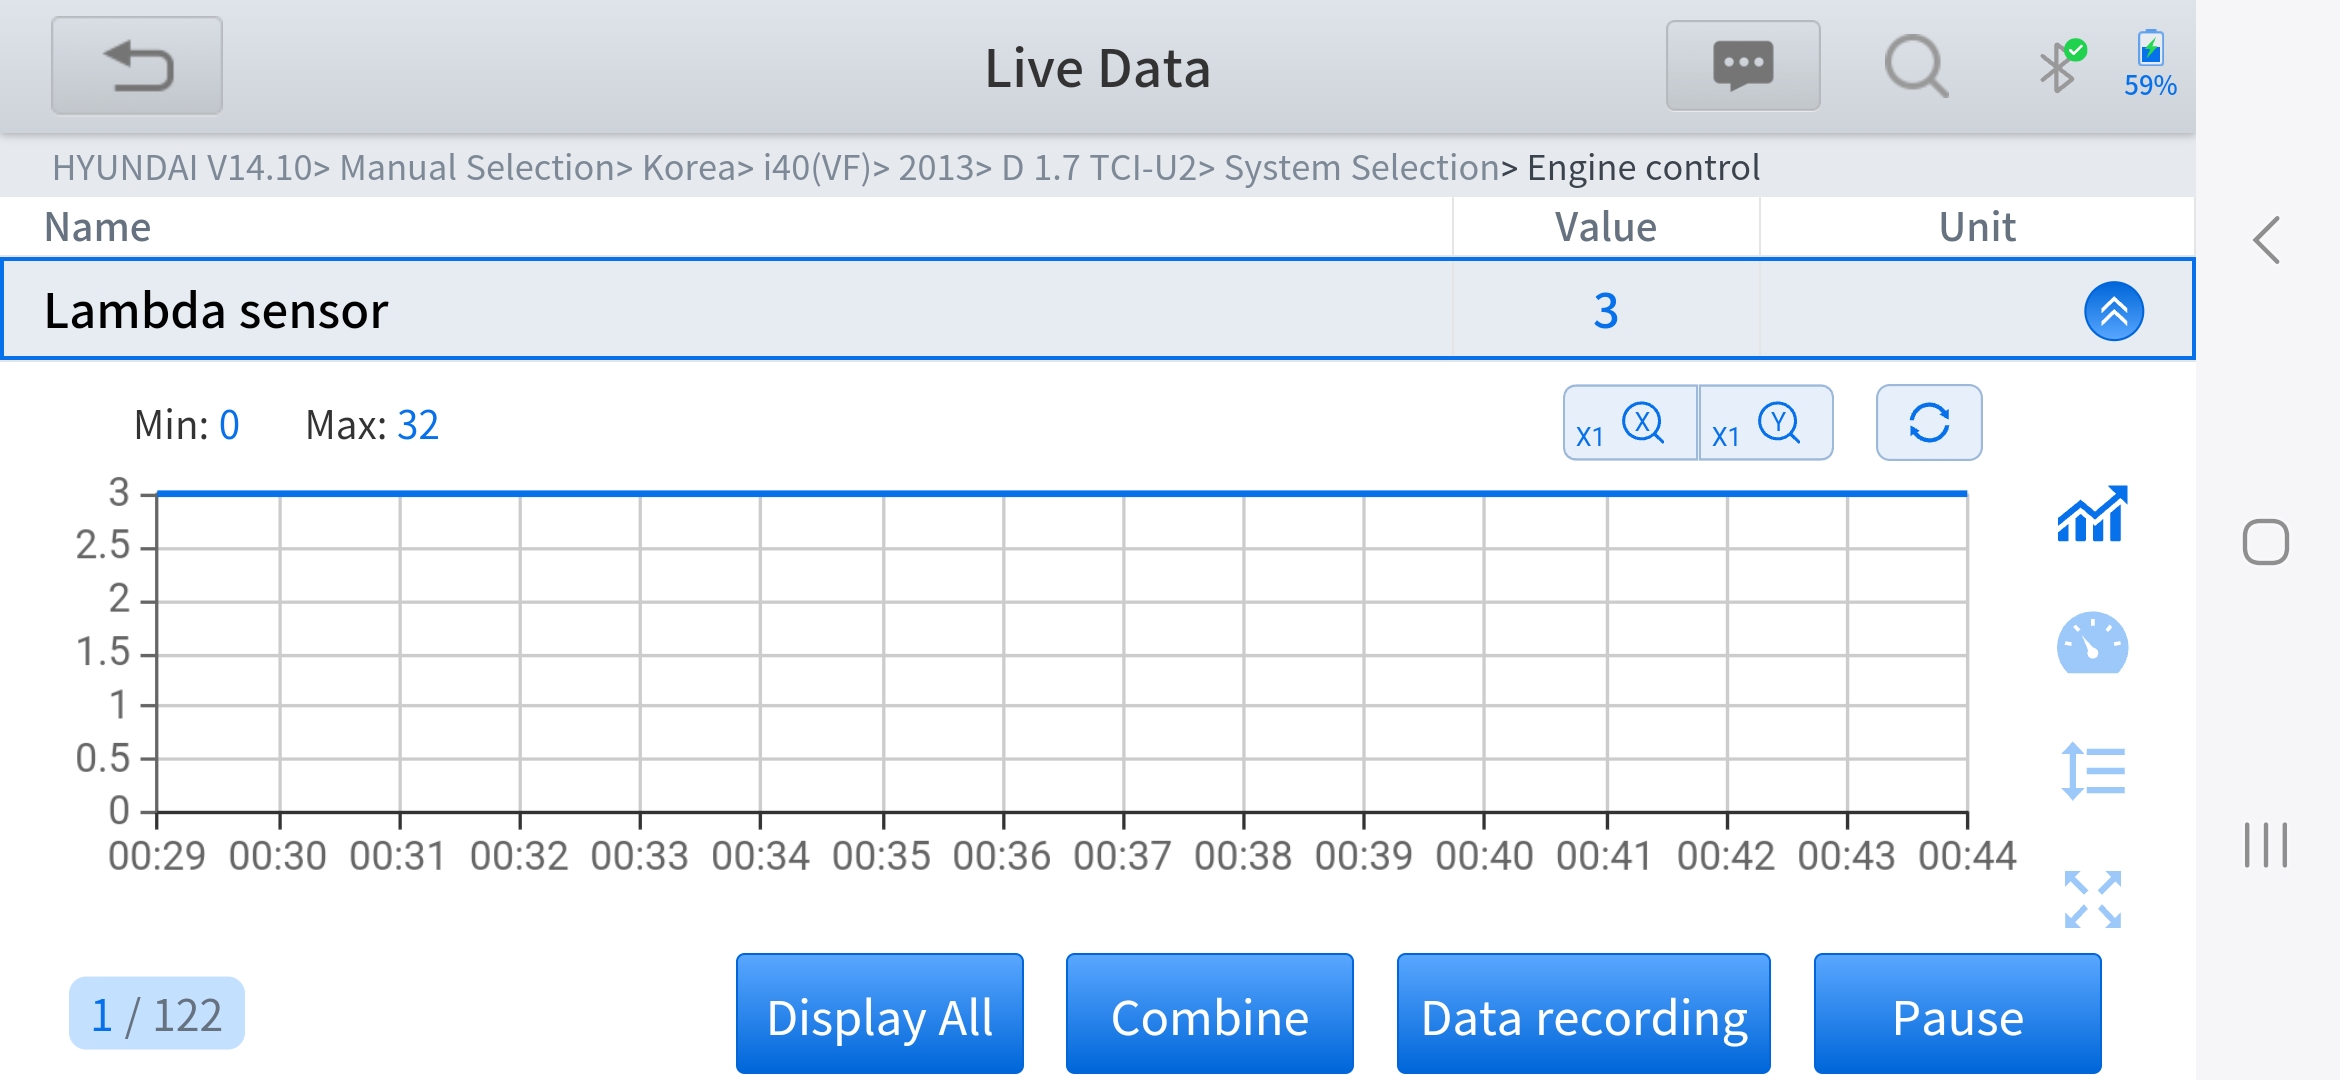Open the feedback message icon
Image resolution: width=2340 pixels, height=1080 pixels.
pyautogui.click(x=1742, y=66)
